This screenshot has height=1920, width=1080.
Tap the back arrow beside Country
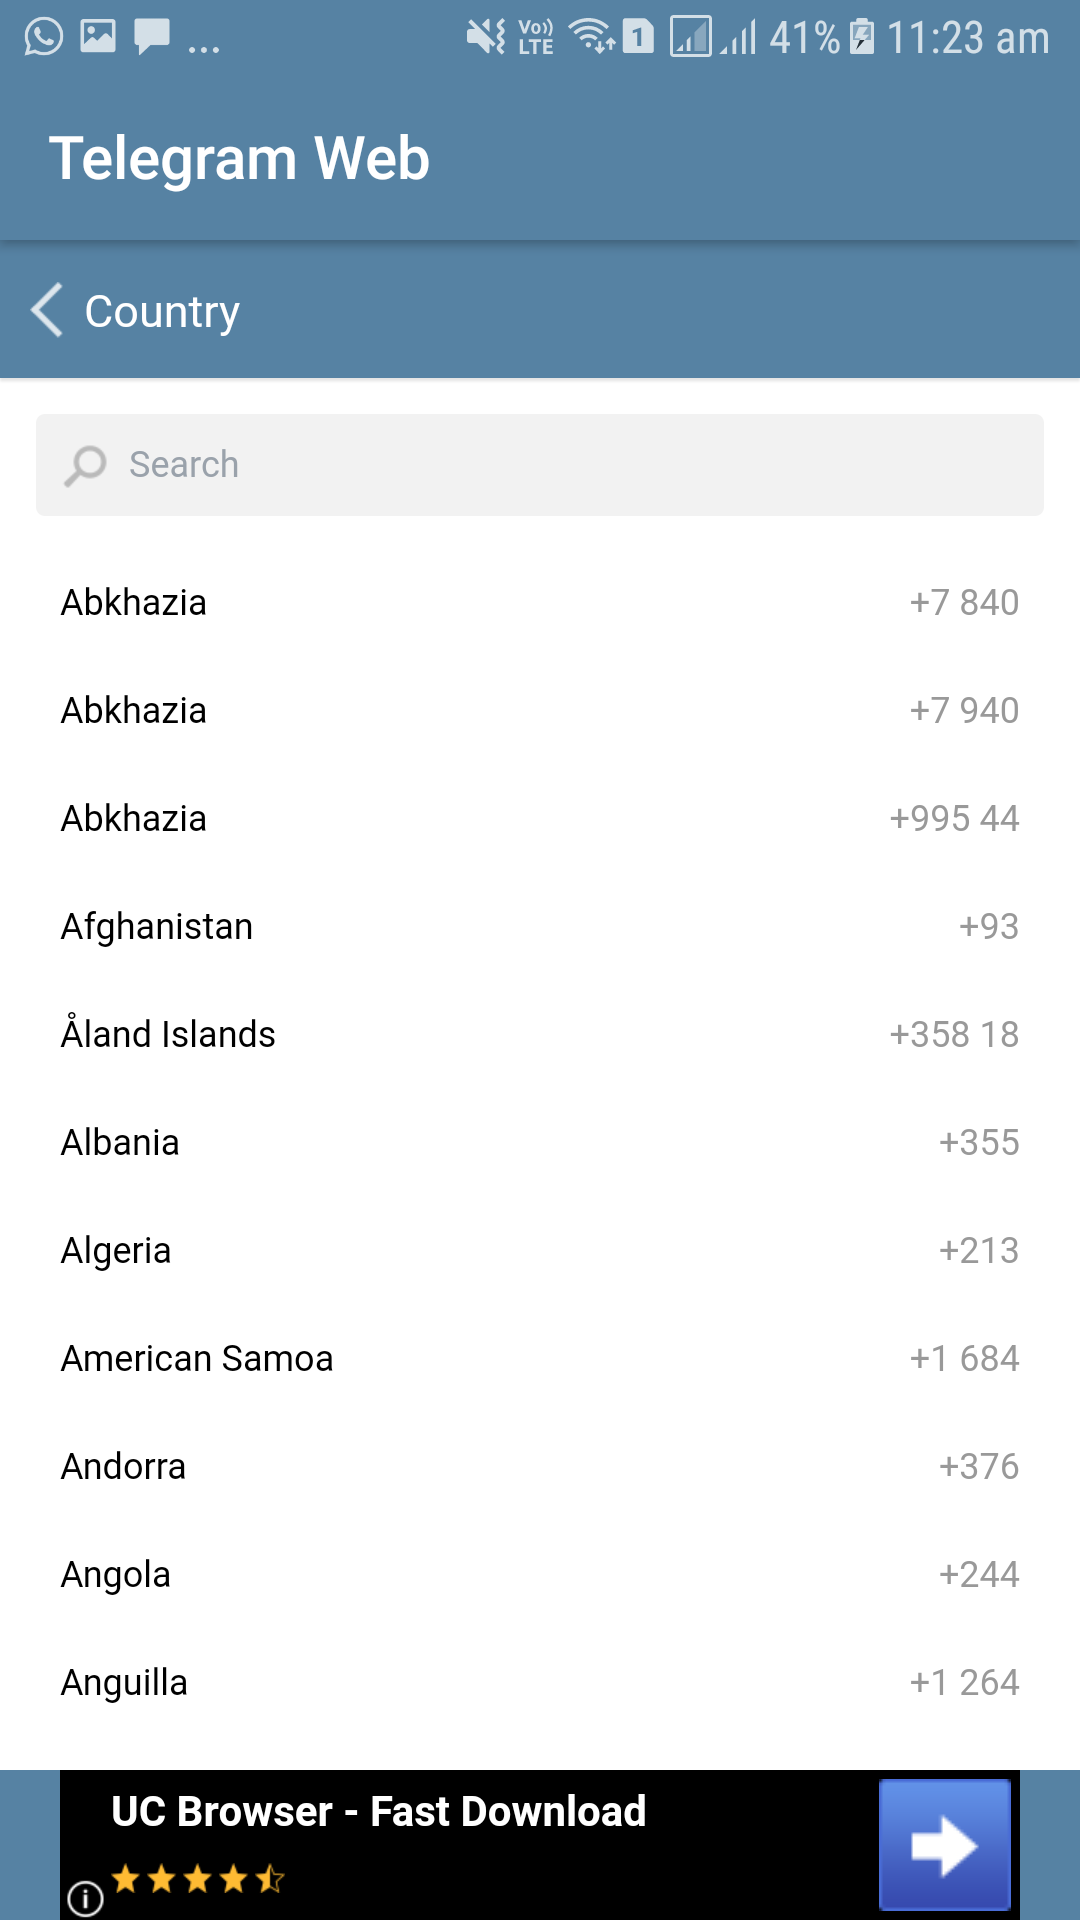pos(47,310)
